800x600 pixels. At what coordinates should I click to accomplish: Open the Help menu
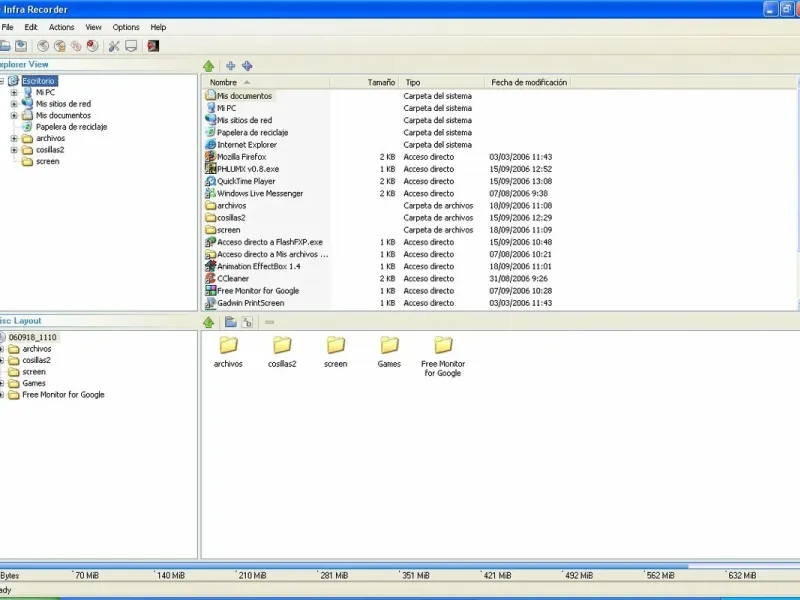158,27
